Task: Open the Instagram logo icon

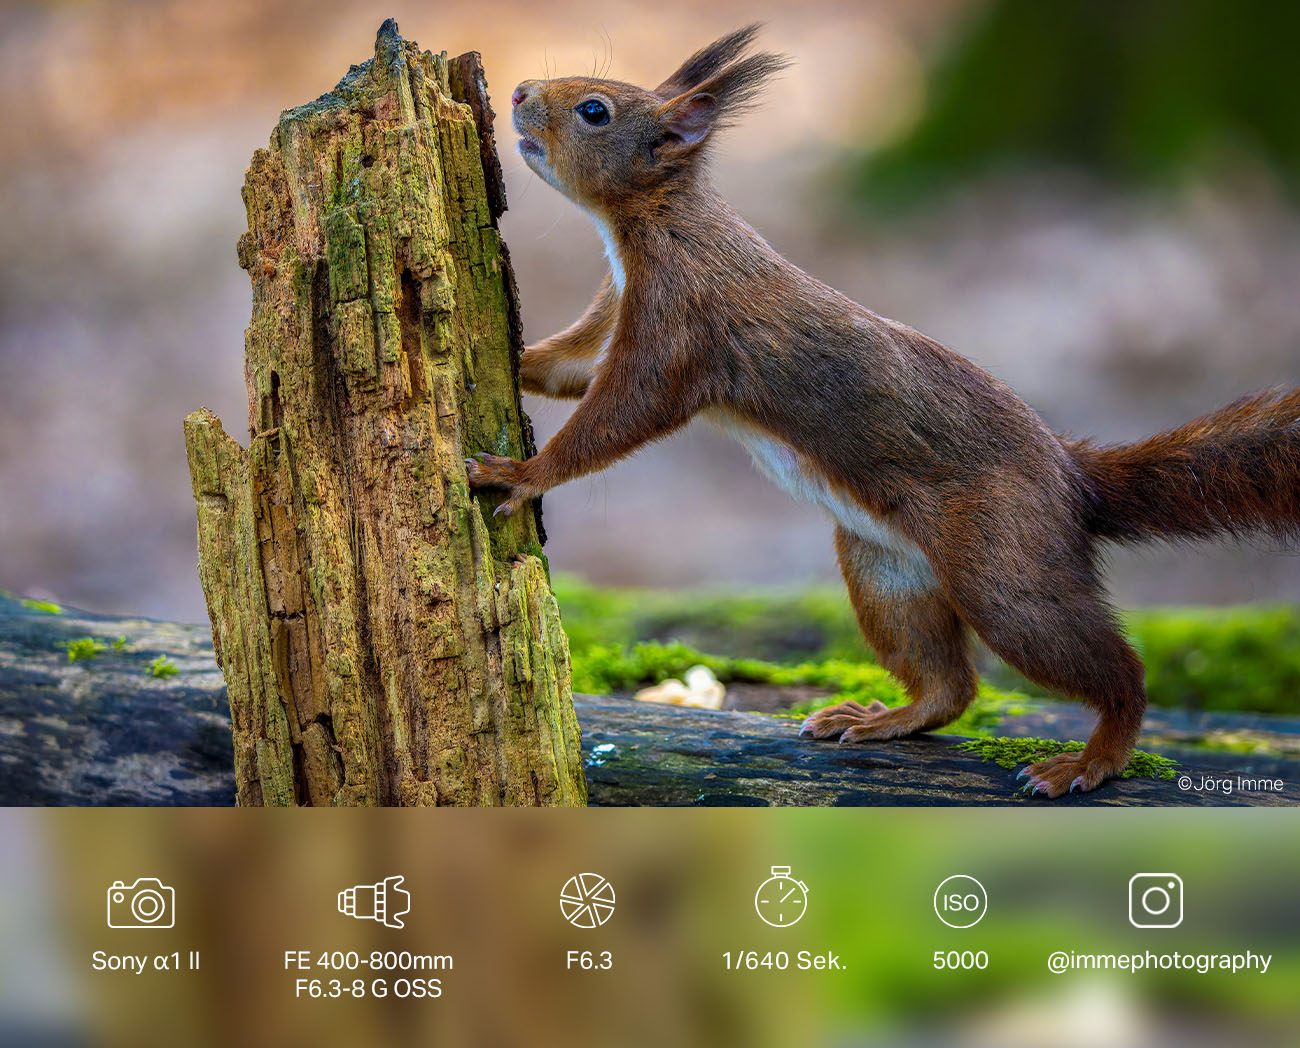Action: click(x=1156, y=901)
